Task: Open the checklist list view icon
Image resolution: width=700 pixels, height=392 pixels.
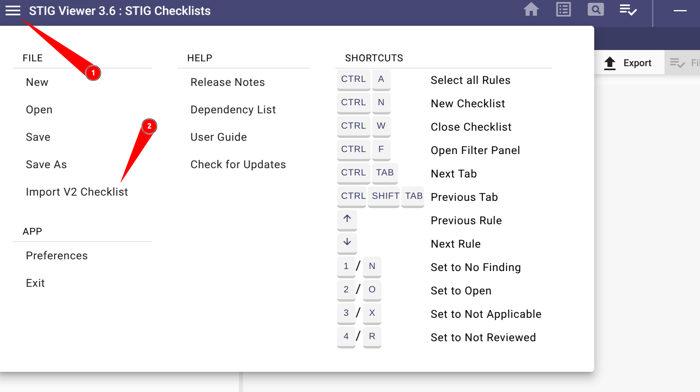Action: 563,9
